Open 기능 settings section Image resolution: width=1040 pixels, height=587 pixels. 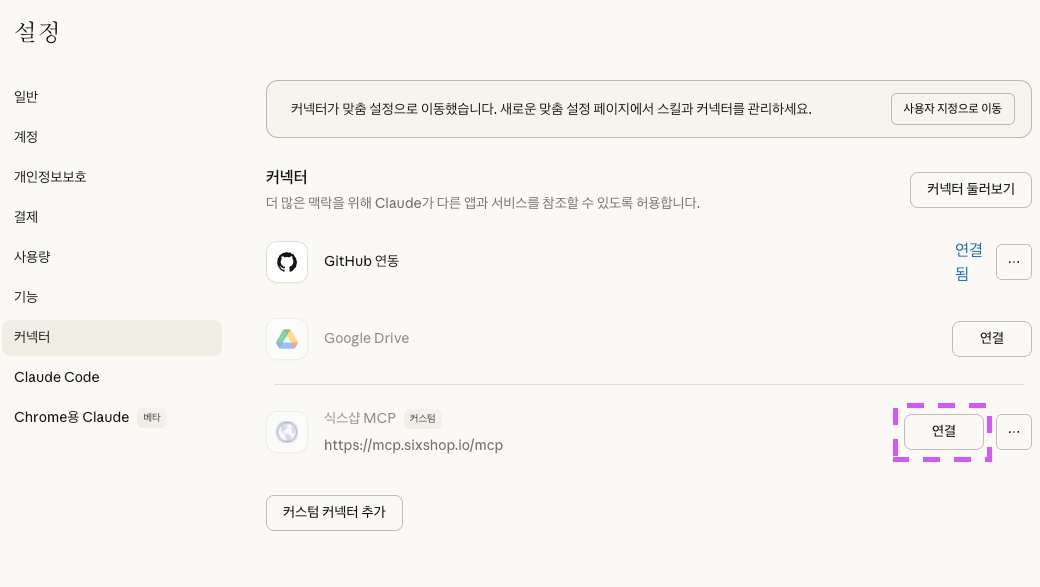[x=27, y=297]
